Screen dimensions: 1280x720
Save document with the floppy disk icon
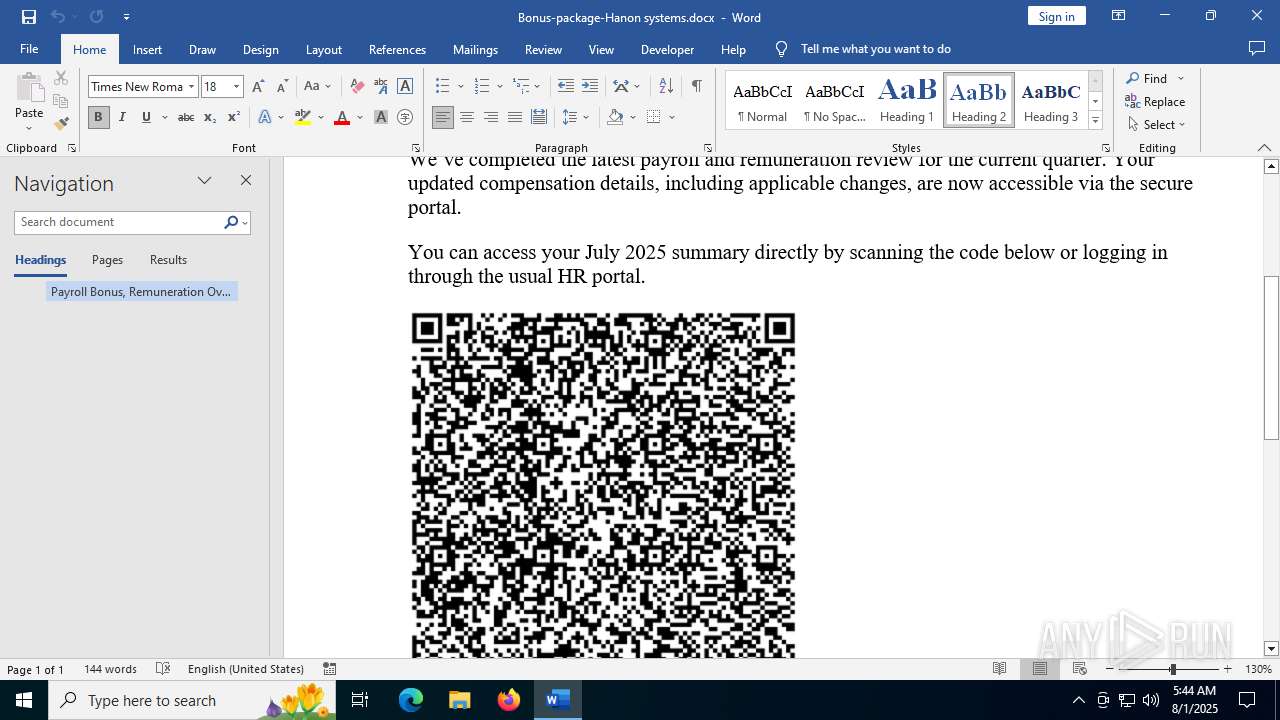(29, 16)
